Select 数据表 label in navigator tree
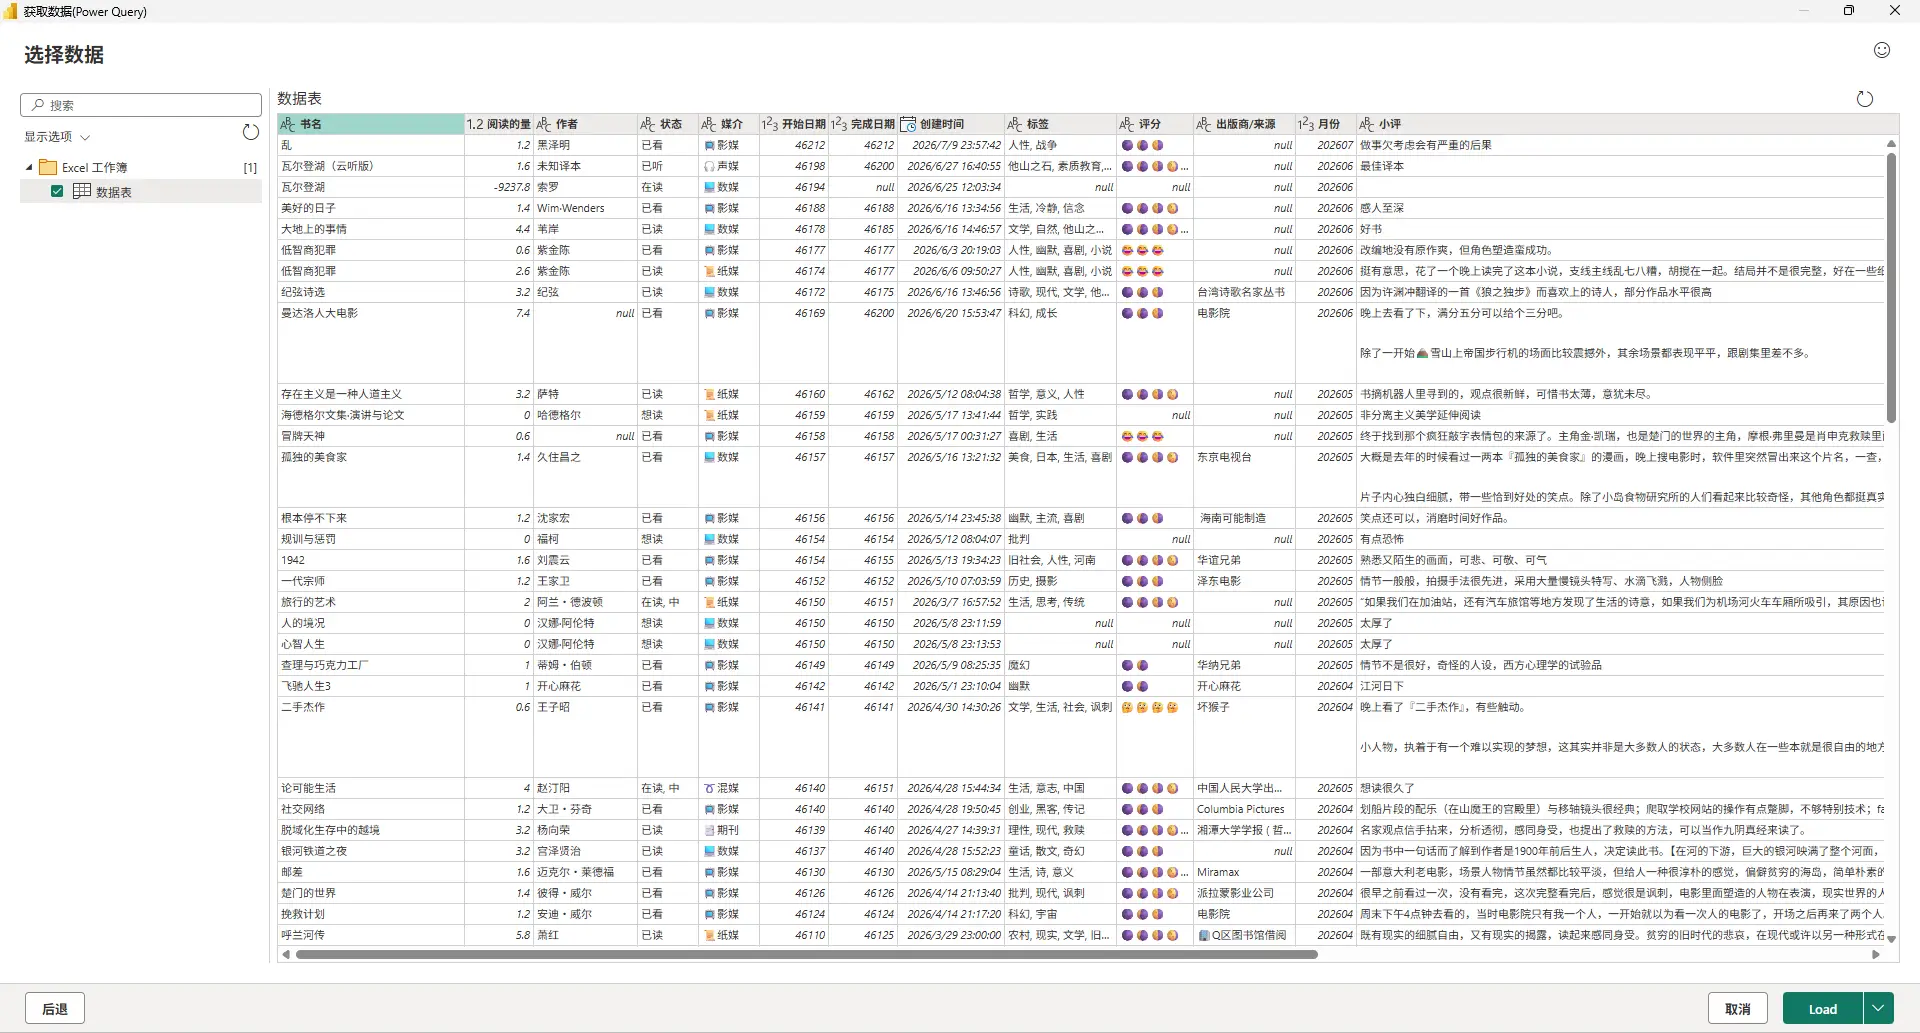 tap(113, 192)
